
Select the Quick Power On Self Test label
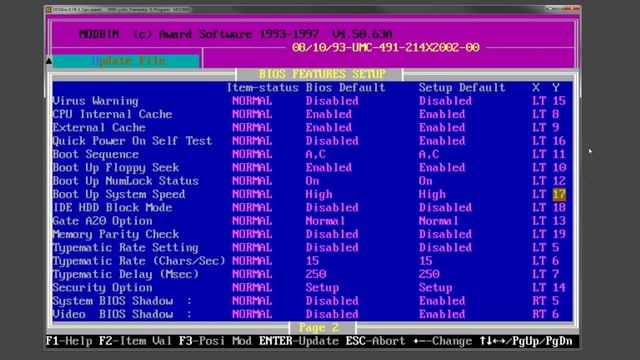click(132, 141)
